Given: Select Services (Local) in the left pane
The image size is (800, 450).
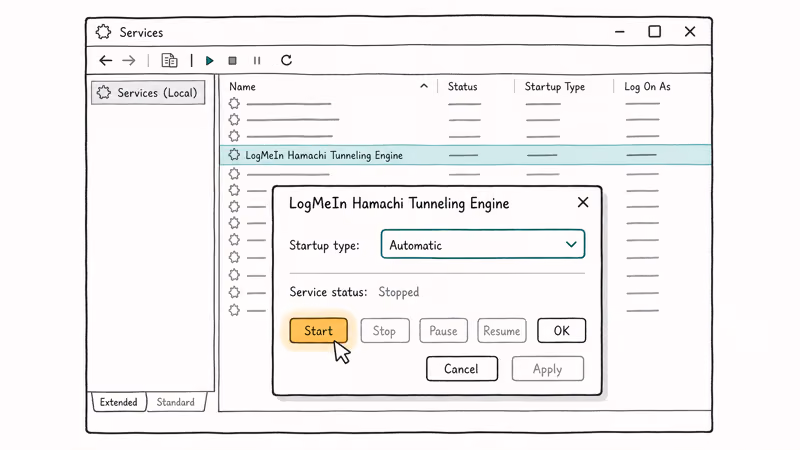Looking at the screenshot, I should coord(148,92).
